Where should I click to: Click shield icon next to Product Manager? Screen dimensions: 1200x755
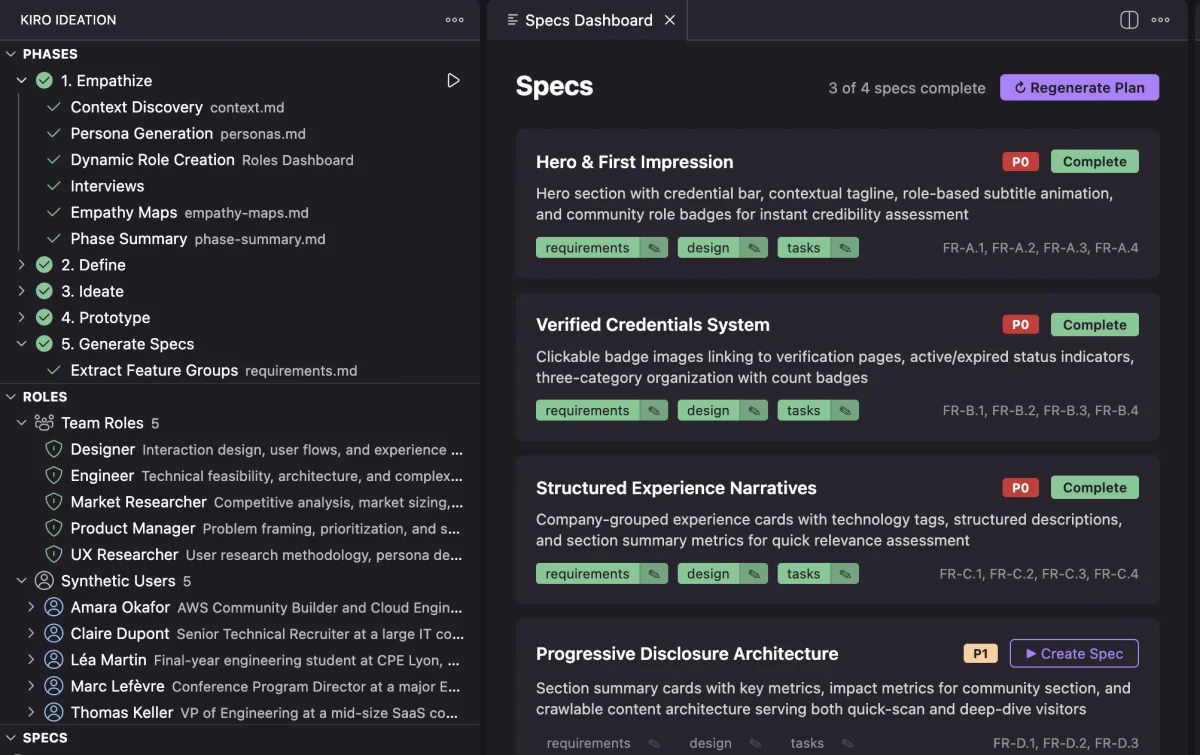54,528
